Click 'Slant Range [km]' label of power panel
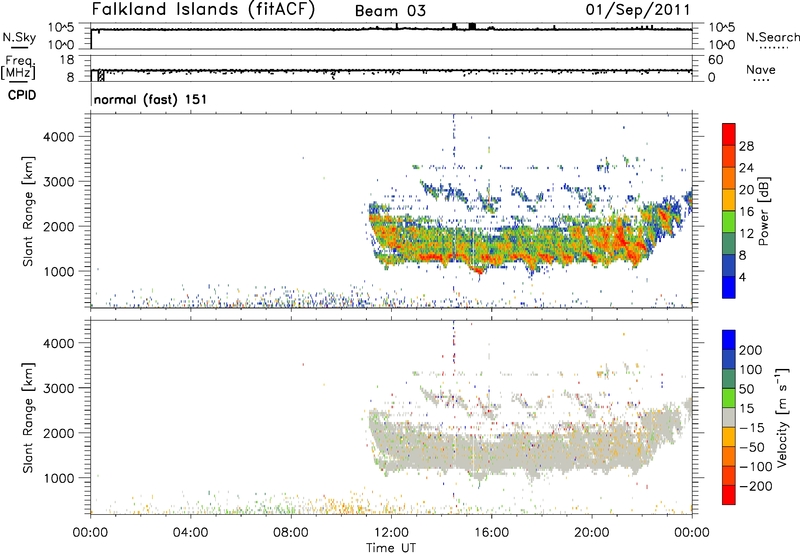The image size is (800, 554). point(28,211)
